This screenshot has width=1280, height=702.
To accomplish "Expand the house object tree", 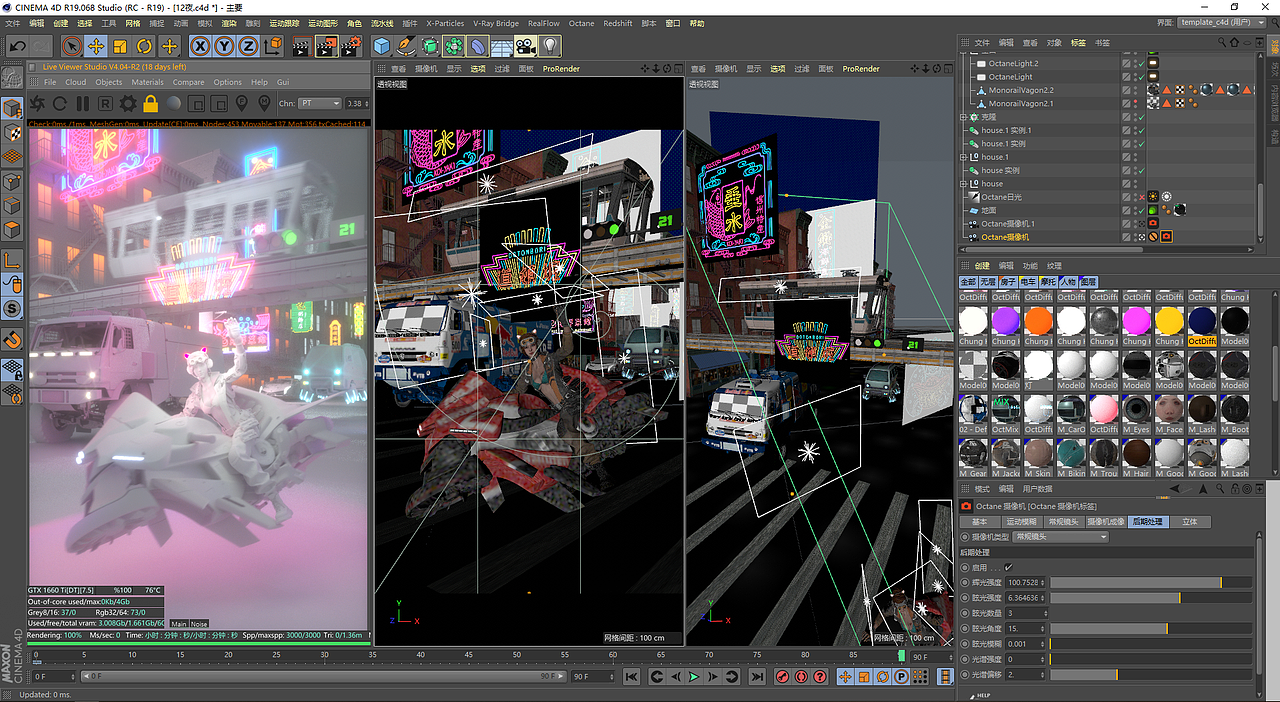I will point(964,184).
